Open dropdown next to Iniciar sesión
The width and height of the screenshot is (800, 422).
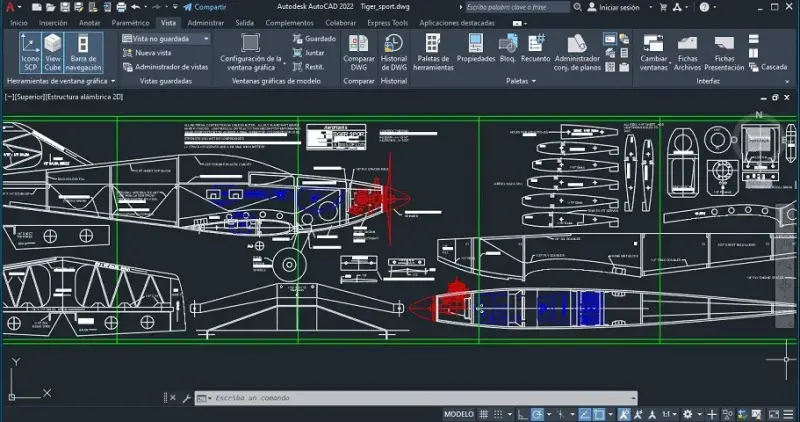pyautogui.click(x=650, y=7)
